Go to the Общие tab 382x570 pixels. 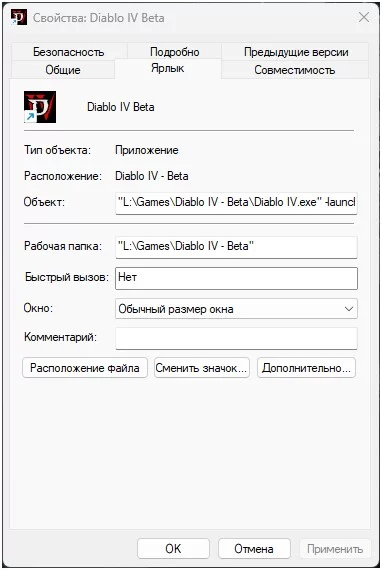[x=63, y=69]
